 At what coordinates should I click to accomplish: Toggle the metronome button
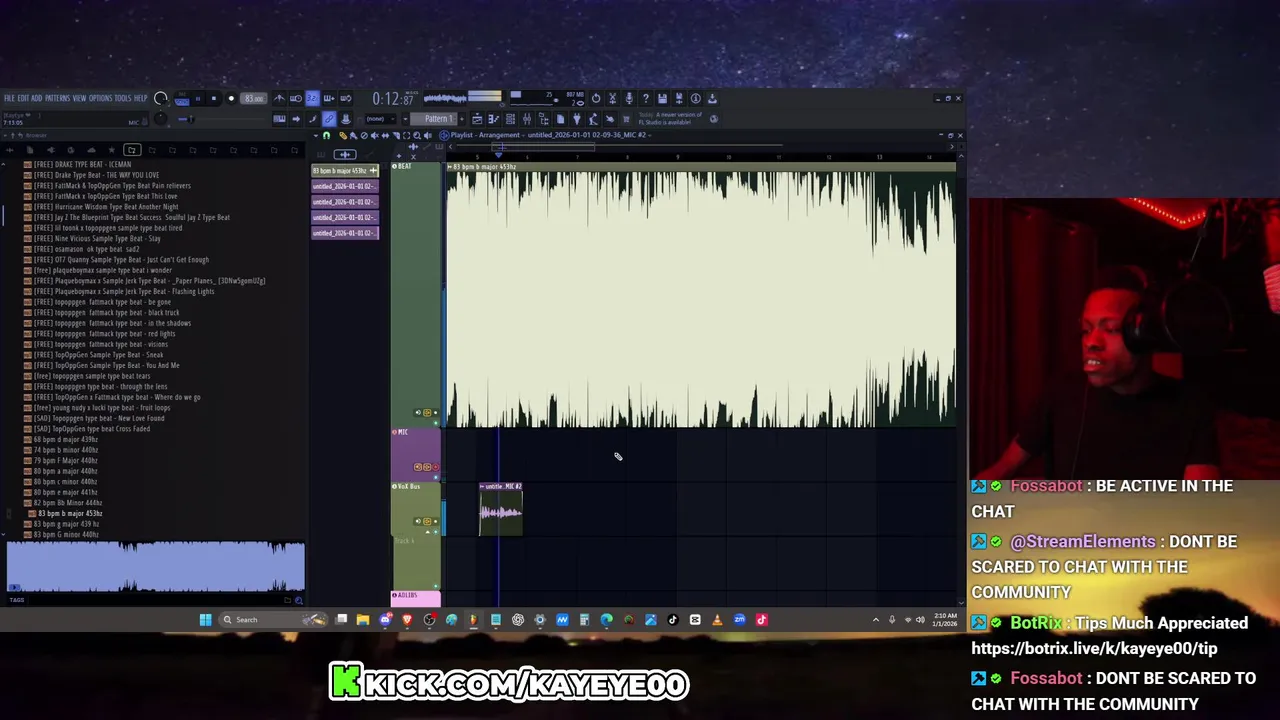tap(279, 98)
